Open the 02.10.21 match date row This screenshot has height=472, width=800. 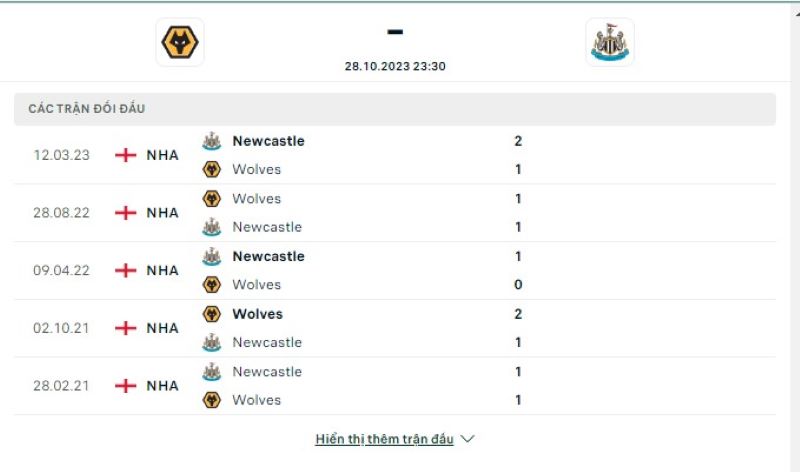click(60, 328)
